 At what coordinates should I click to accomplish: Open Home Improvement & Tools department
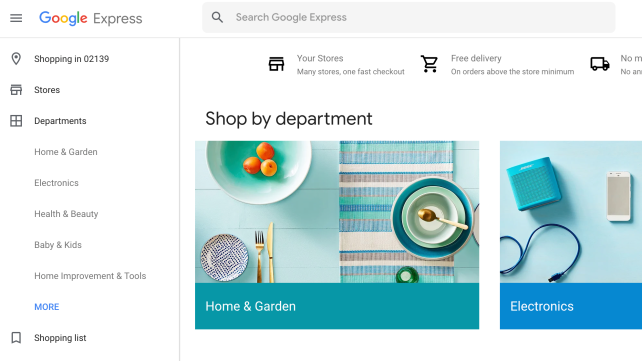90,276
